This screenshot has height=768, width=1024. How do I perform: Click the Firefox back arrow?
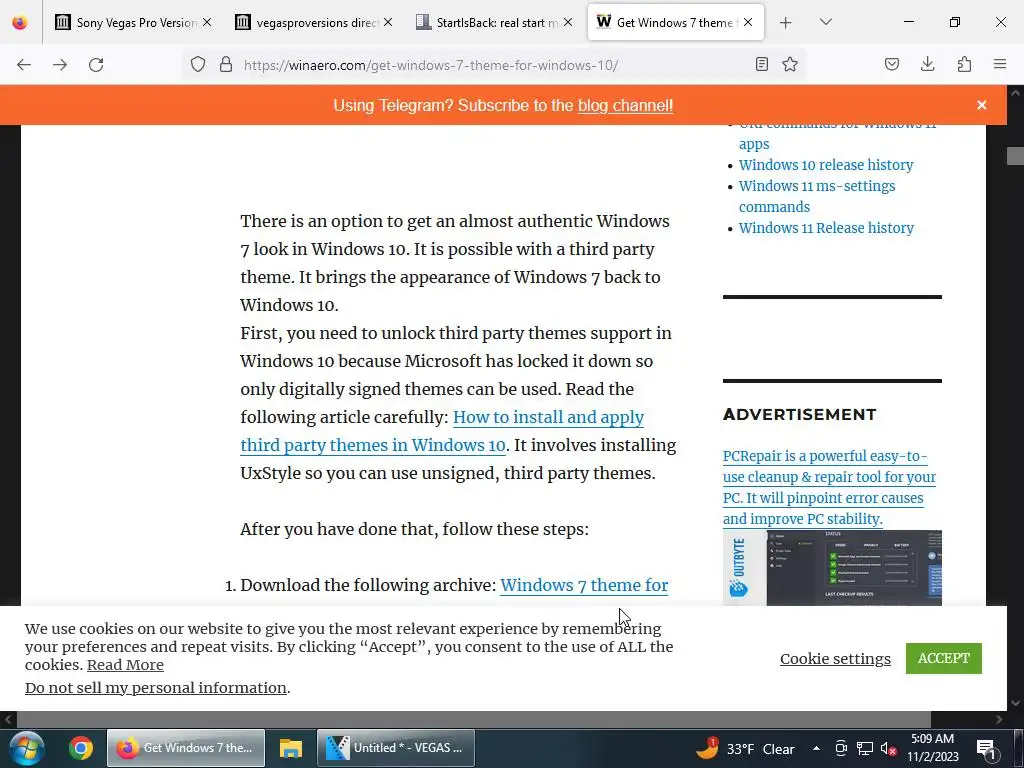24,65
